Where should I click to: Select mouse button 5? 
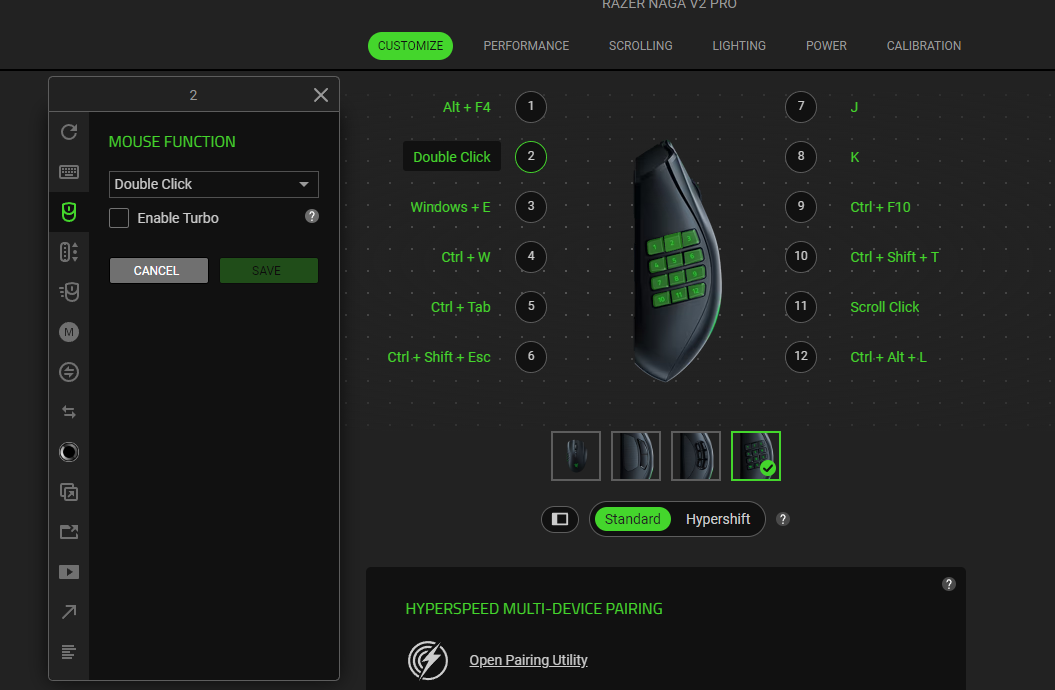(531, 307)
